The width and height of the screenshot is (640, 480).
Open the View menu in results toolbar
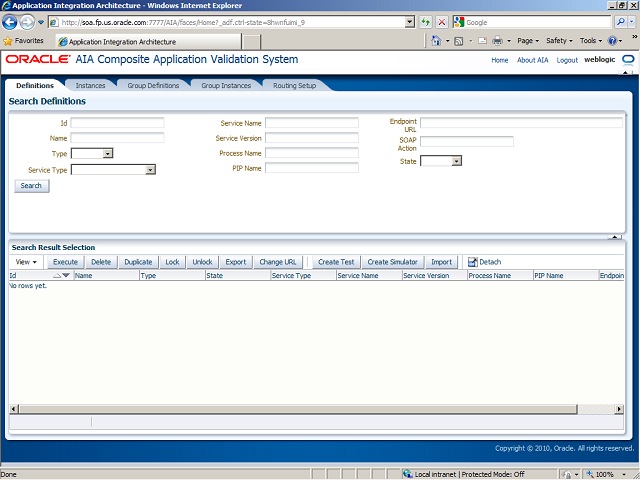(26, 262)
